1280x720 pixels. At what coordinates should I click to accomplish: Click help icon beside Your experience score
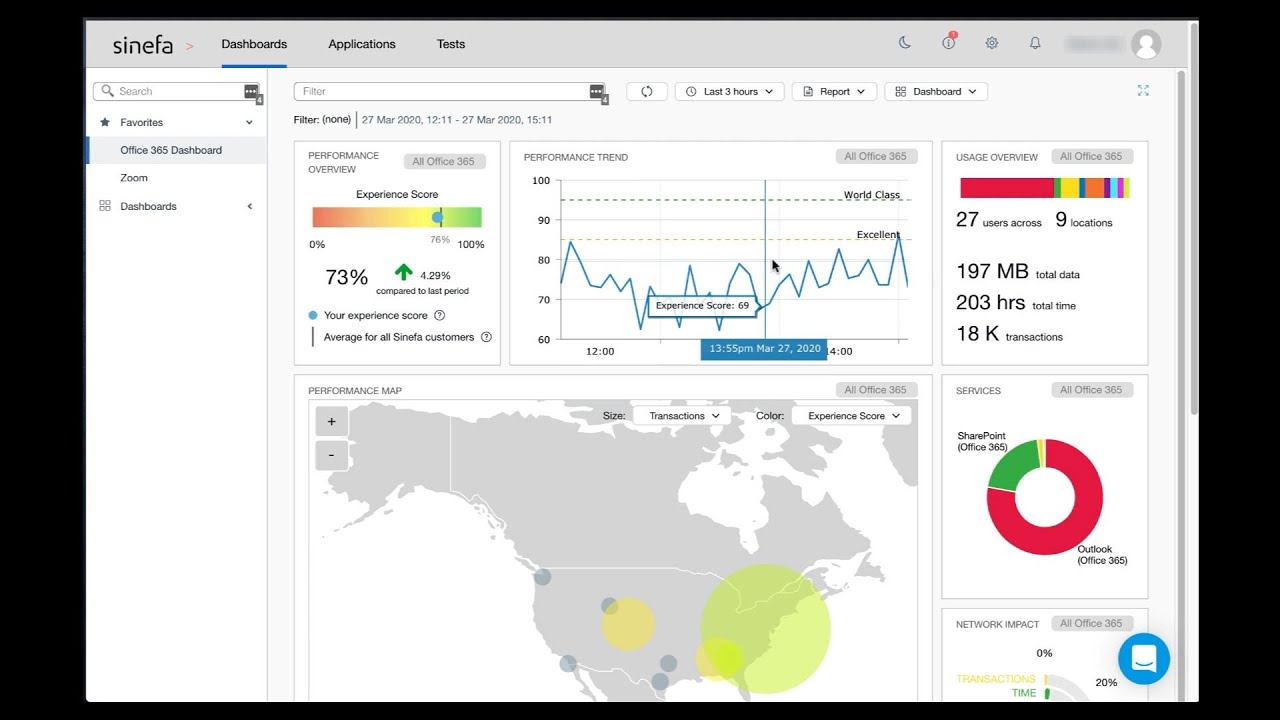[x=439, y=315]
